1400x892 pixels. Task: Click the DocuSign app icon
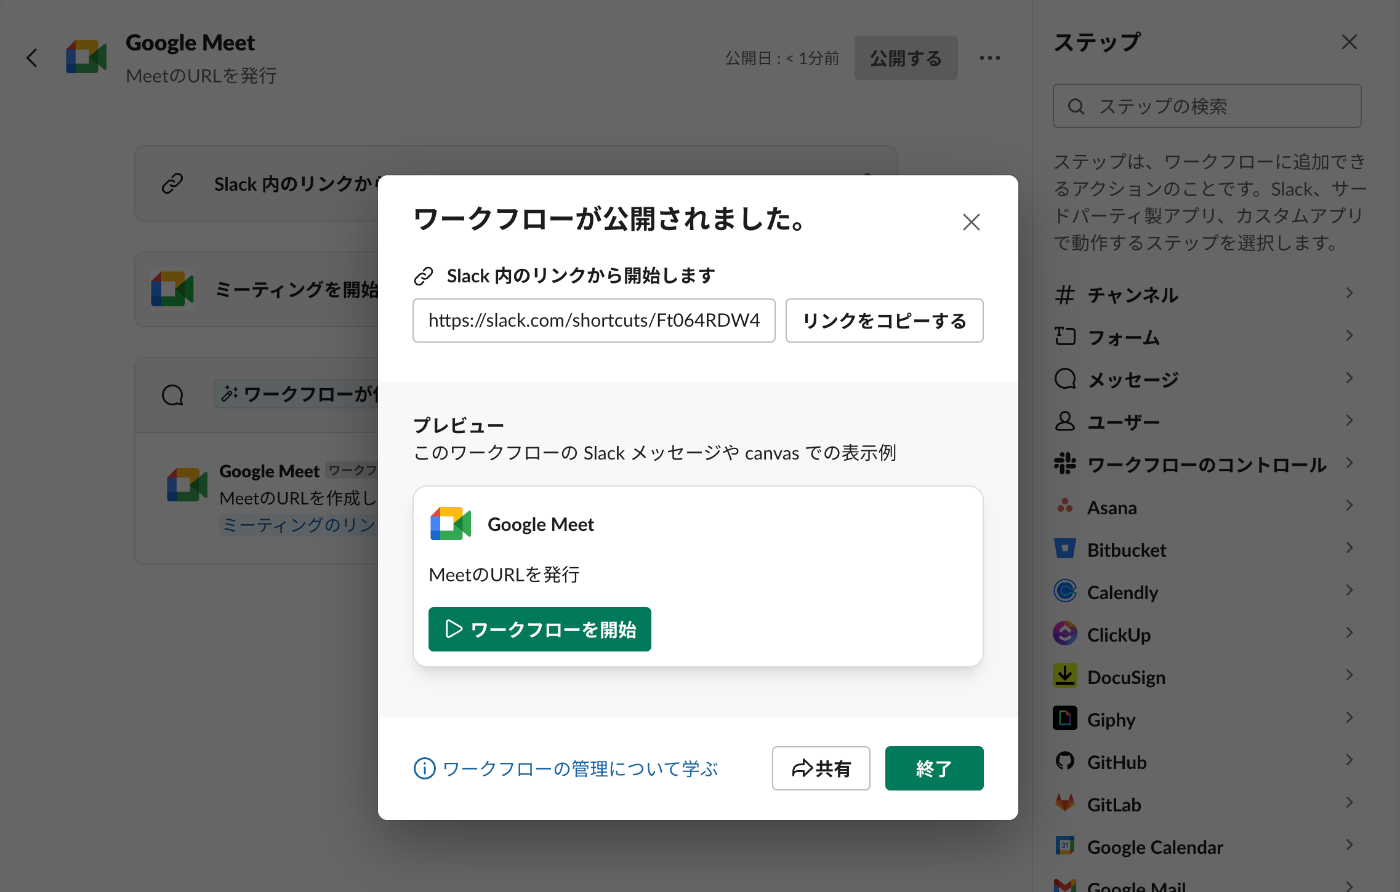tap(1065, 676)
